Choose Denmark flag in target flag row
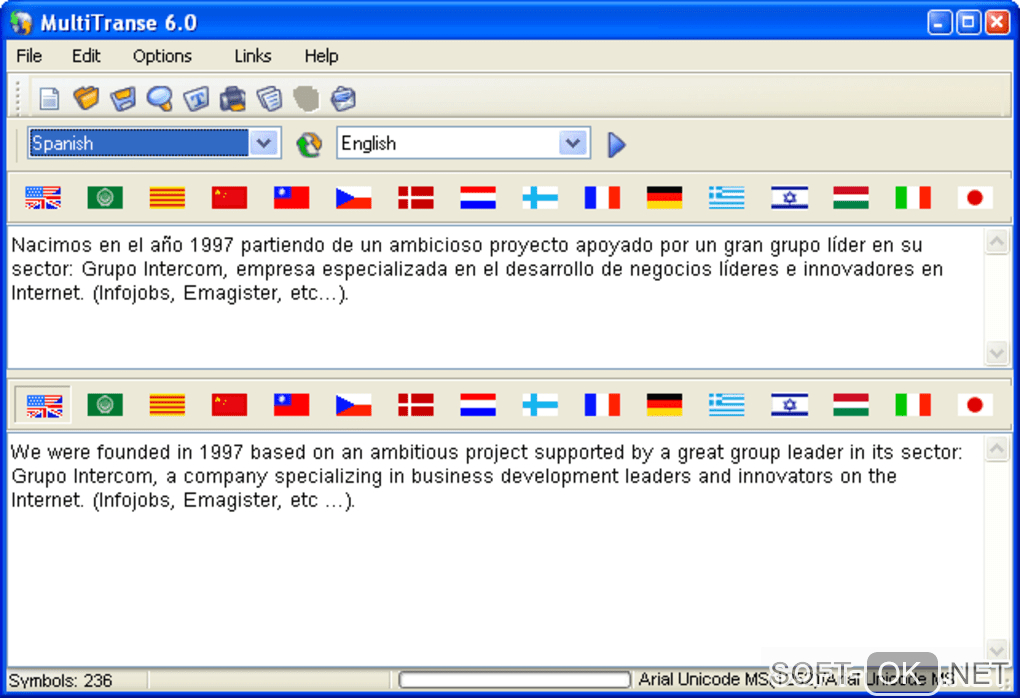1020x698 pixels. click(416, 405)
